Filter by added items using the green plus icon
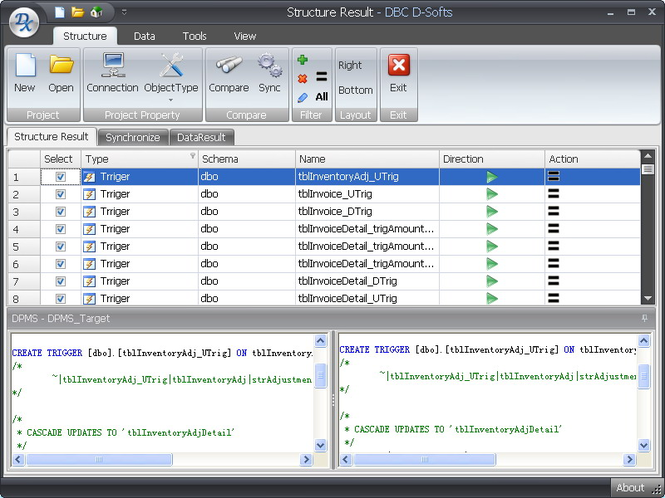665x498 pixels. [302, 60]
